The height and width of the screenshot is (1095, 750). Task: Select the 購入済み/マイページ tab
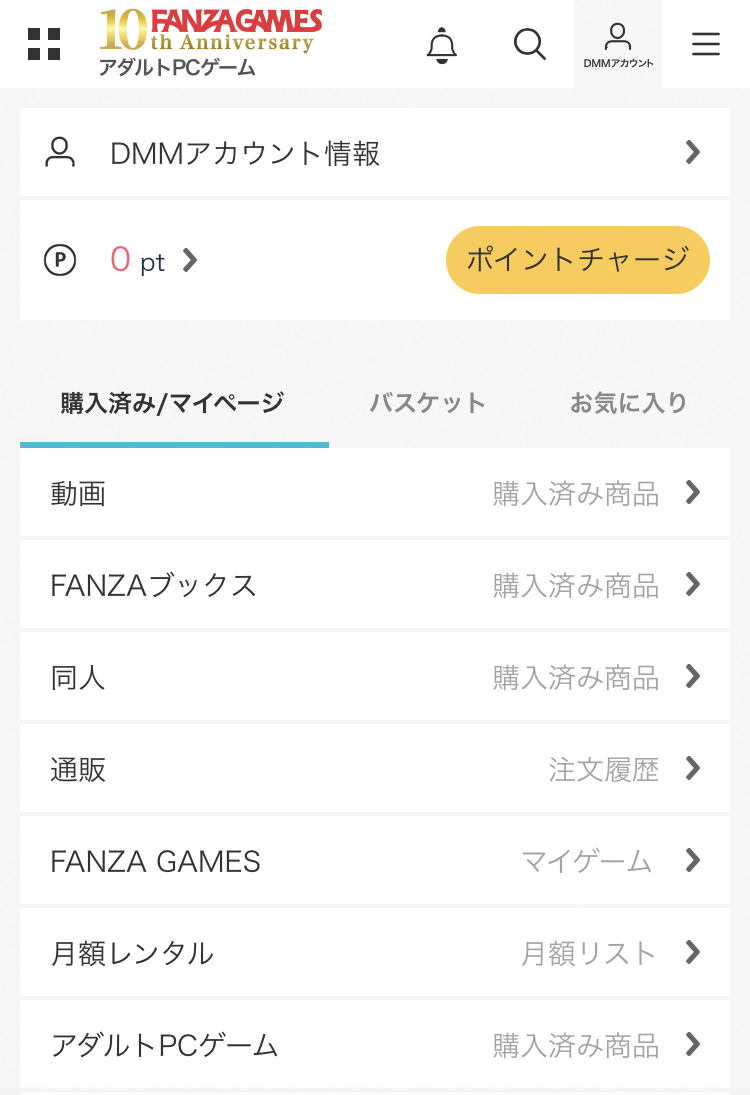[x=173, y=404]
